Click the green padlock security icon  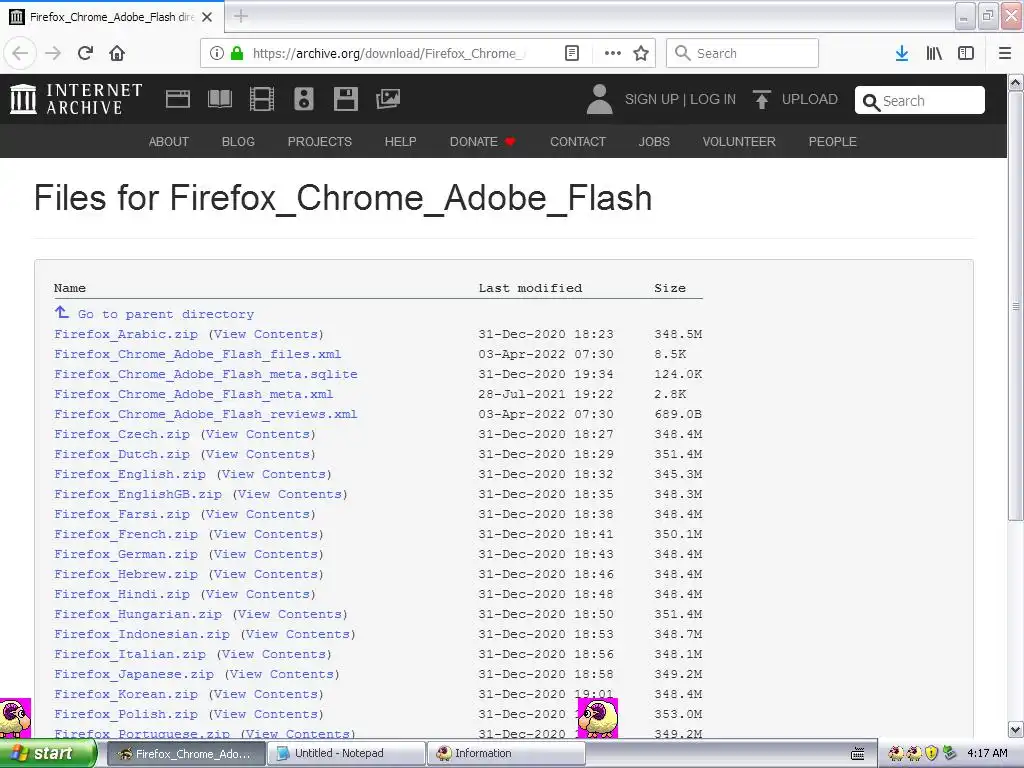237,53
